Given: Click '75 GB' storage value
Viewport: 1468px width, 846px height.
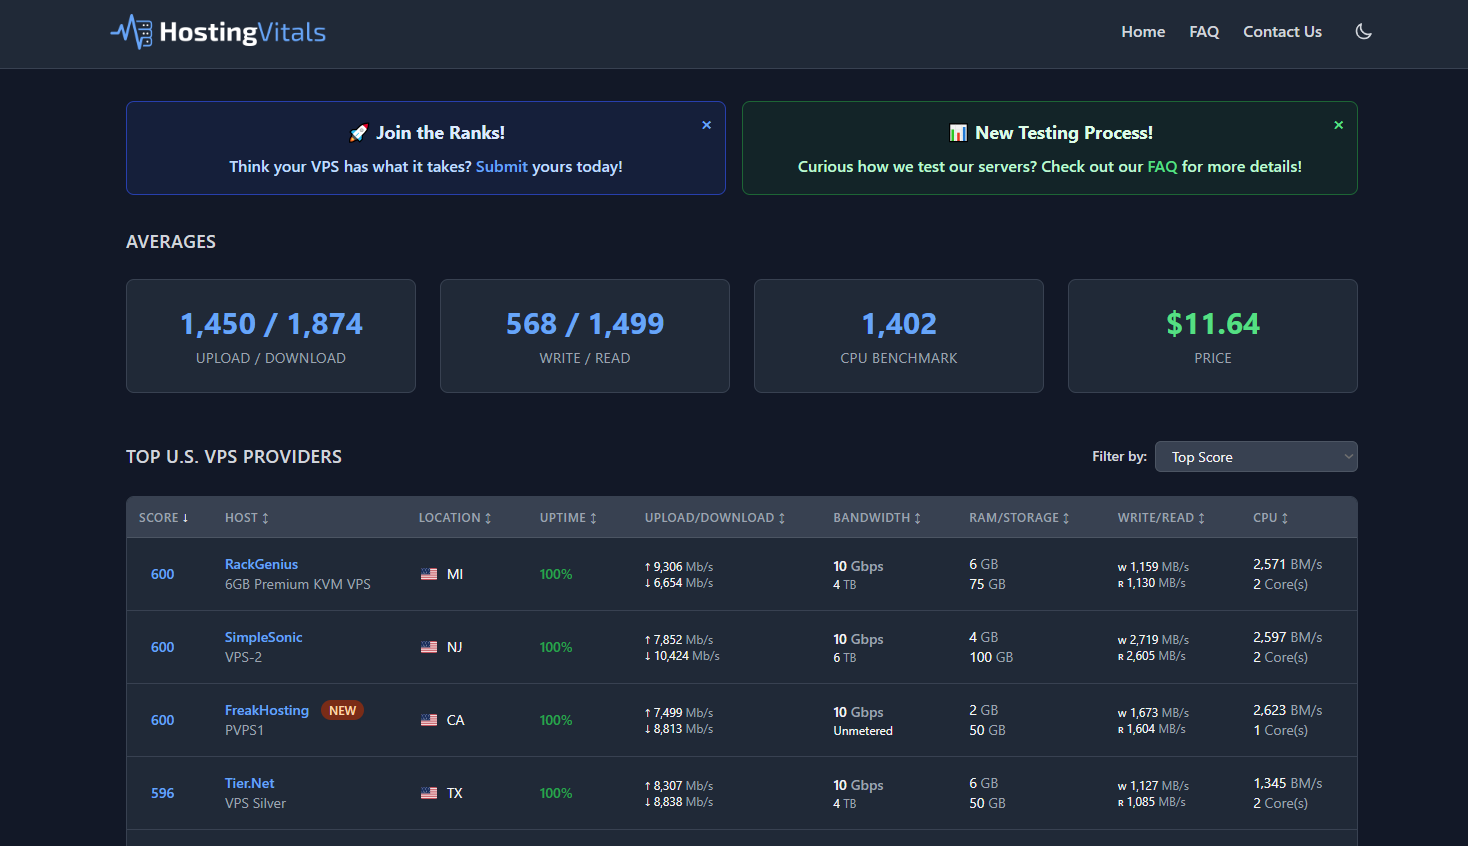Looking at the screenshot, I should 987,584.
